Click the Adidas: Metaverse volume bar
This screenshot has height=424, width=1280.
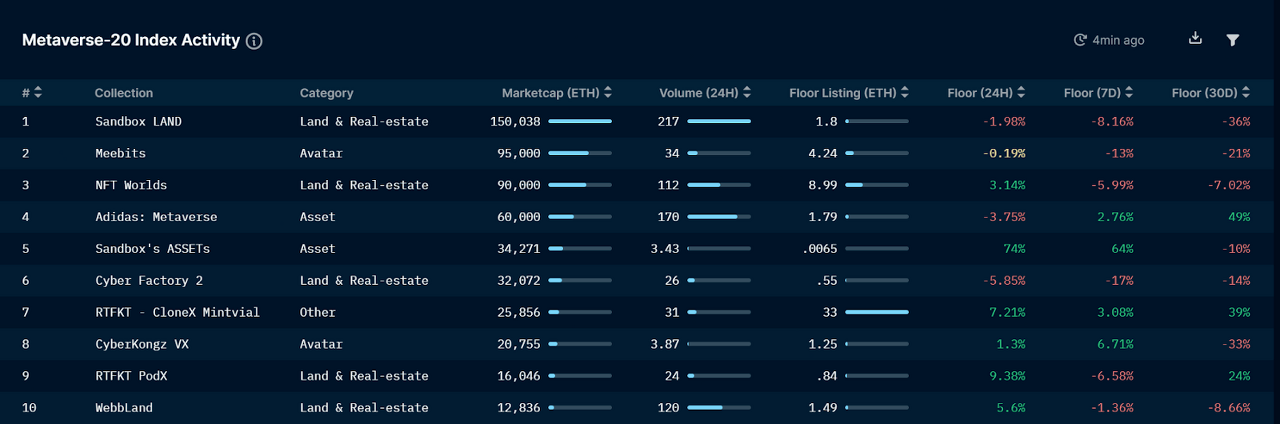tap(719, 217)
